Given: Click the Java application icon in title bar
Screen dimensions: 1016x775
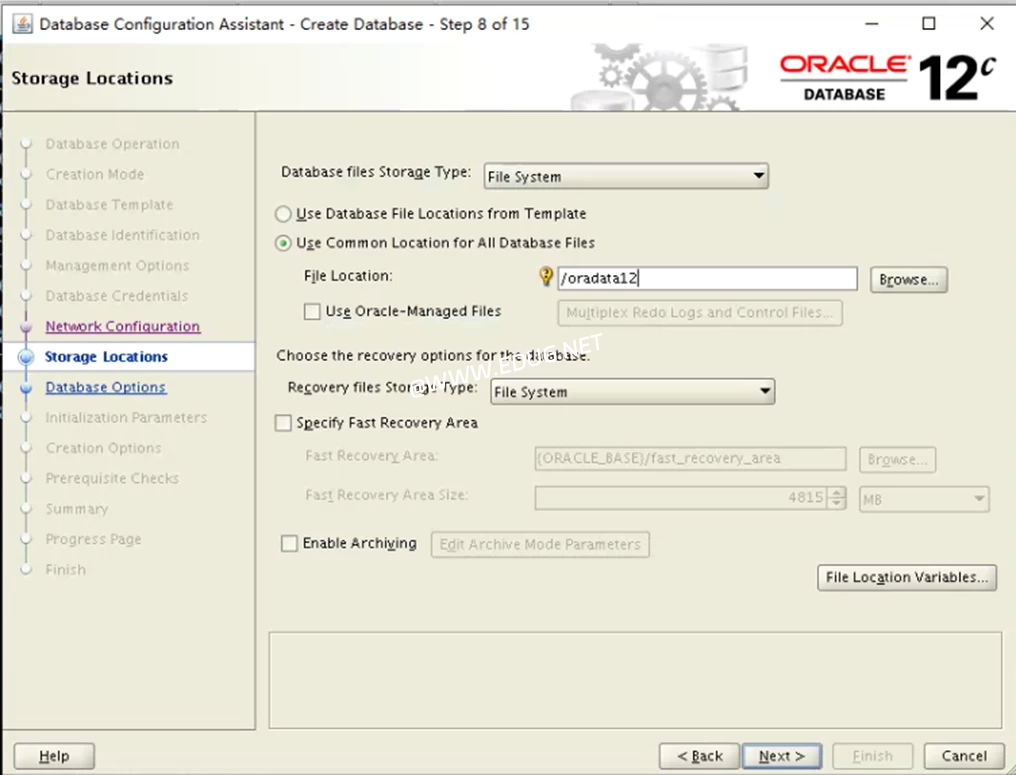Looking at the screenshot, I should click(x=22, y=24).
